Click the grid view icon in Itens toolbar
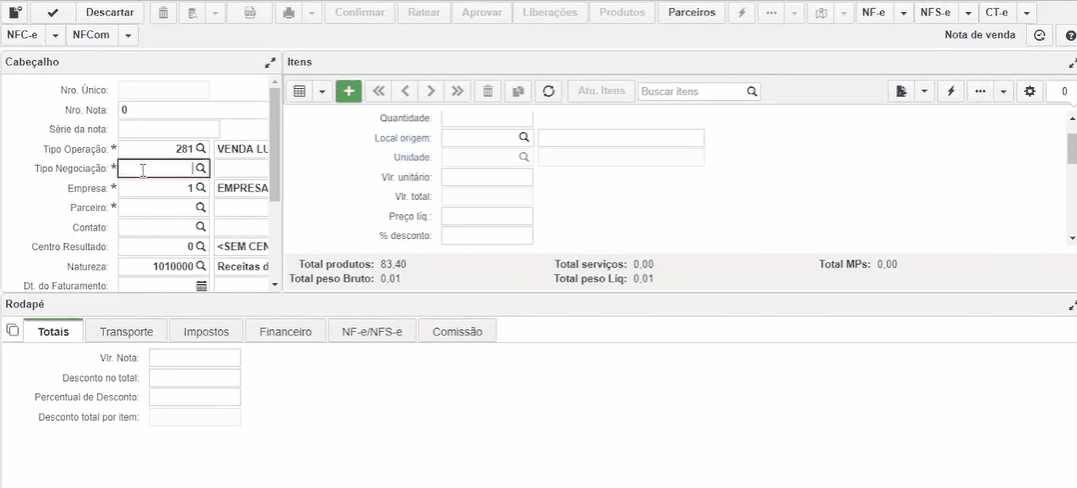This screenshot has width=1077, height=488. pos(299,91)
